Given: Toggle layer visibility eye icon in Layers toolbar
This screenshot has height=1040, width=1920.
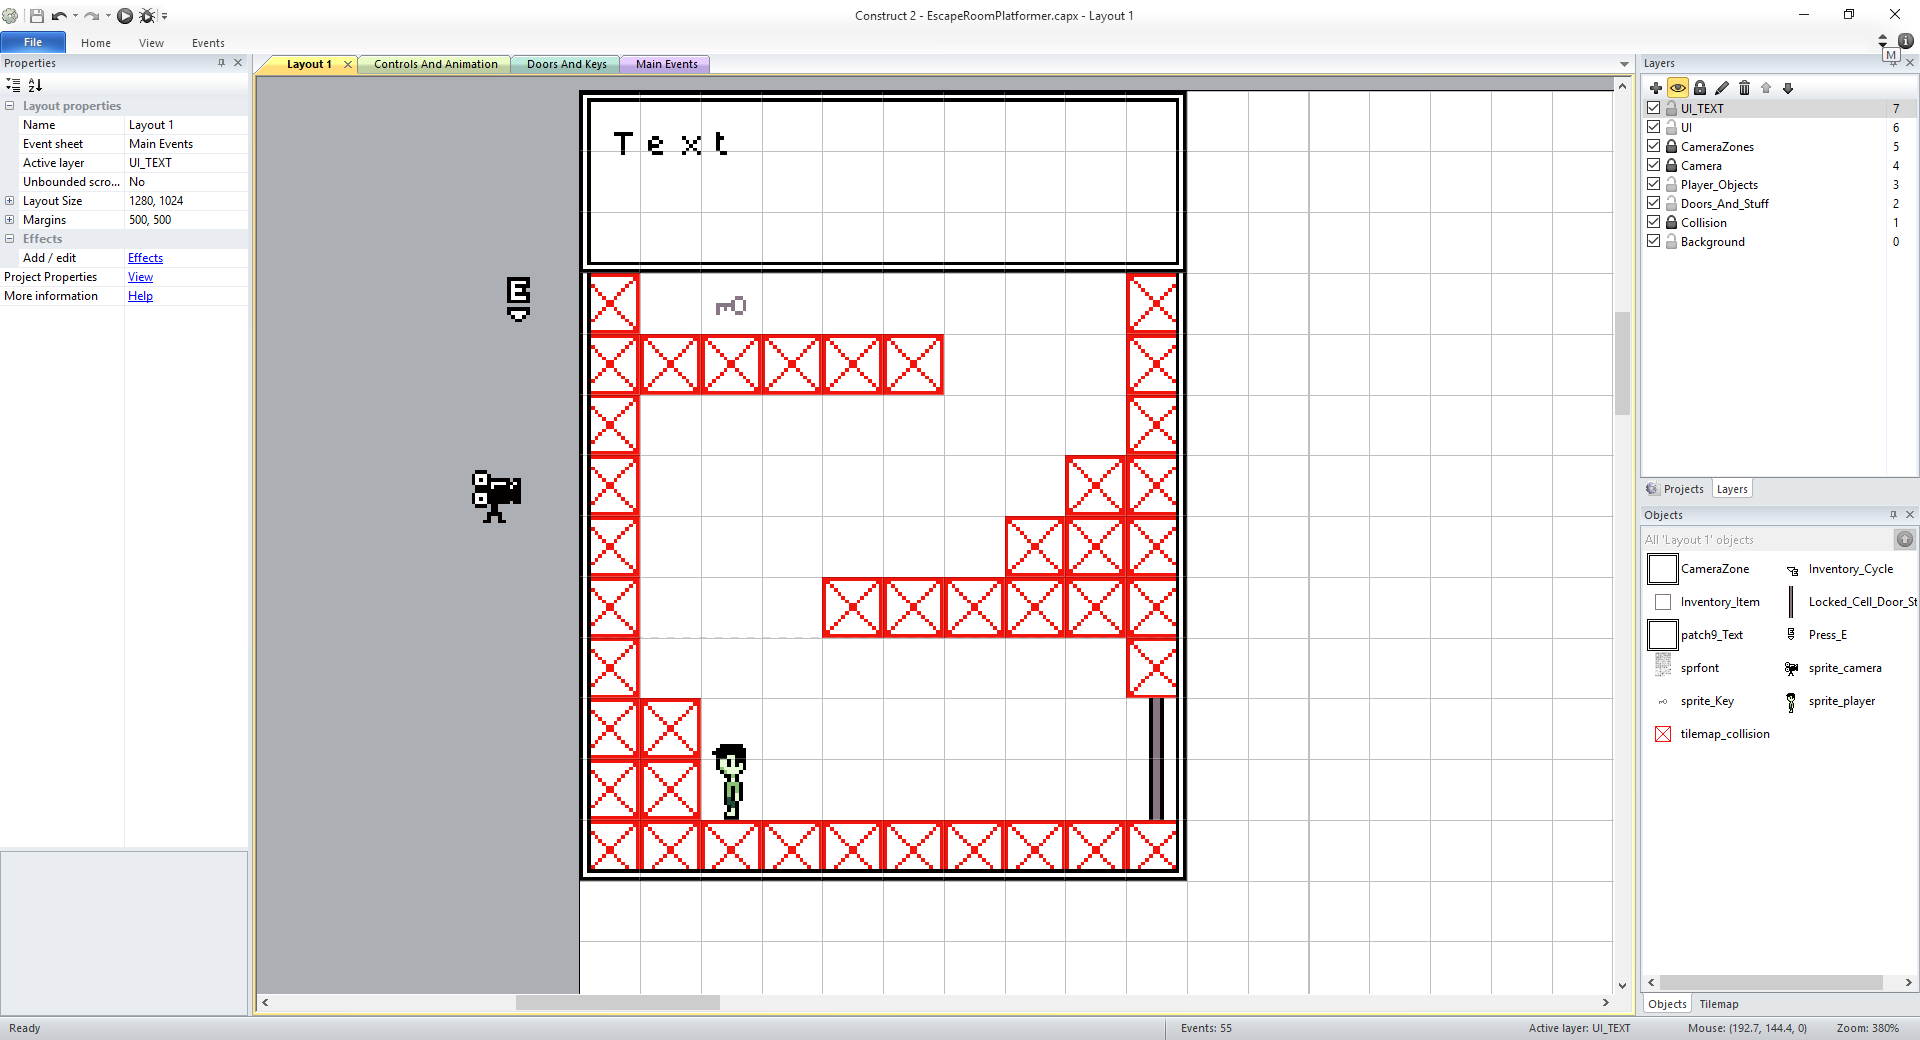Looking at the screenshot, I should [x=1678, y=88].
